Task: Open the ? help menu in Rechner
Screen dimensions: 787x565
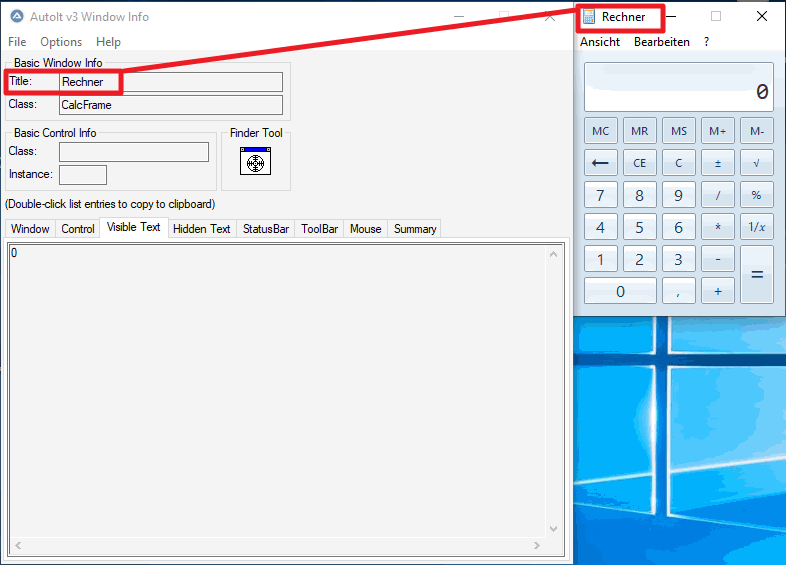Action: (706, 42)
